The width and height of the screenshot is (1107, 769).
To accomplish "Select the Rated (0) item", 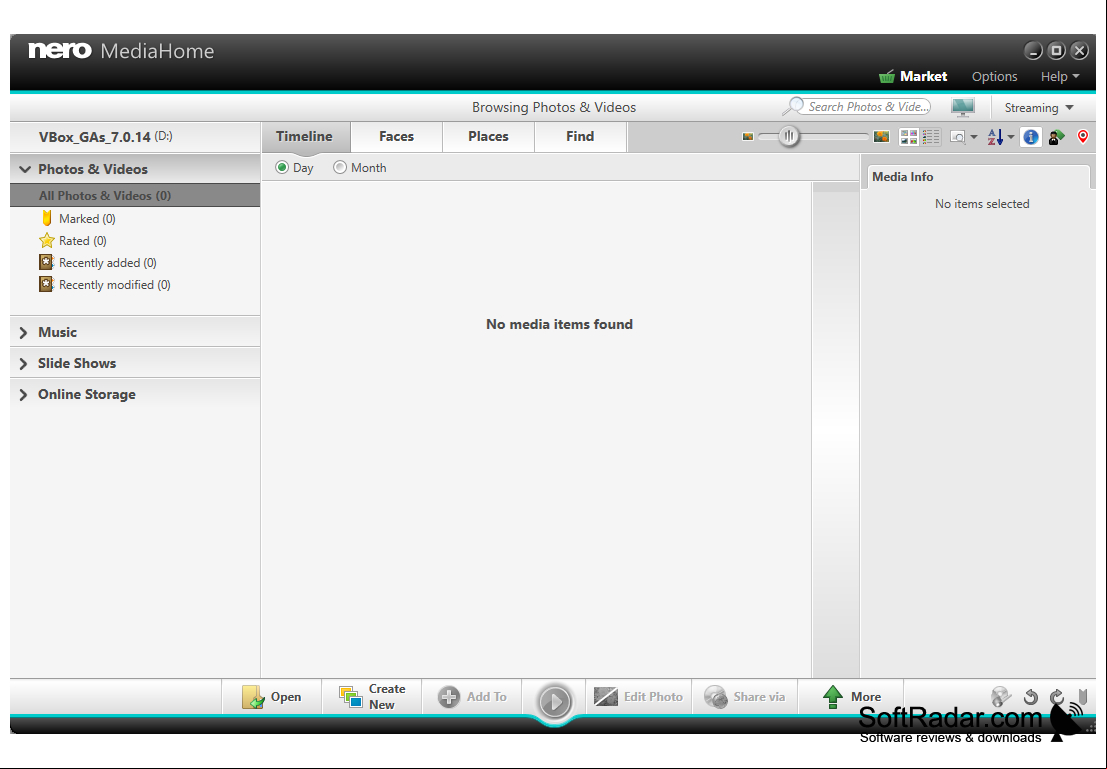I will click(83, 241).
